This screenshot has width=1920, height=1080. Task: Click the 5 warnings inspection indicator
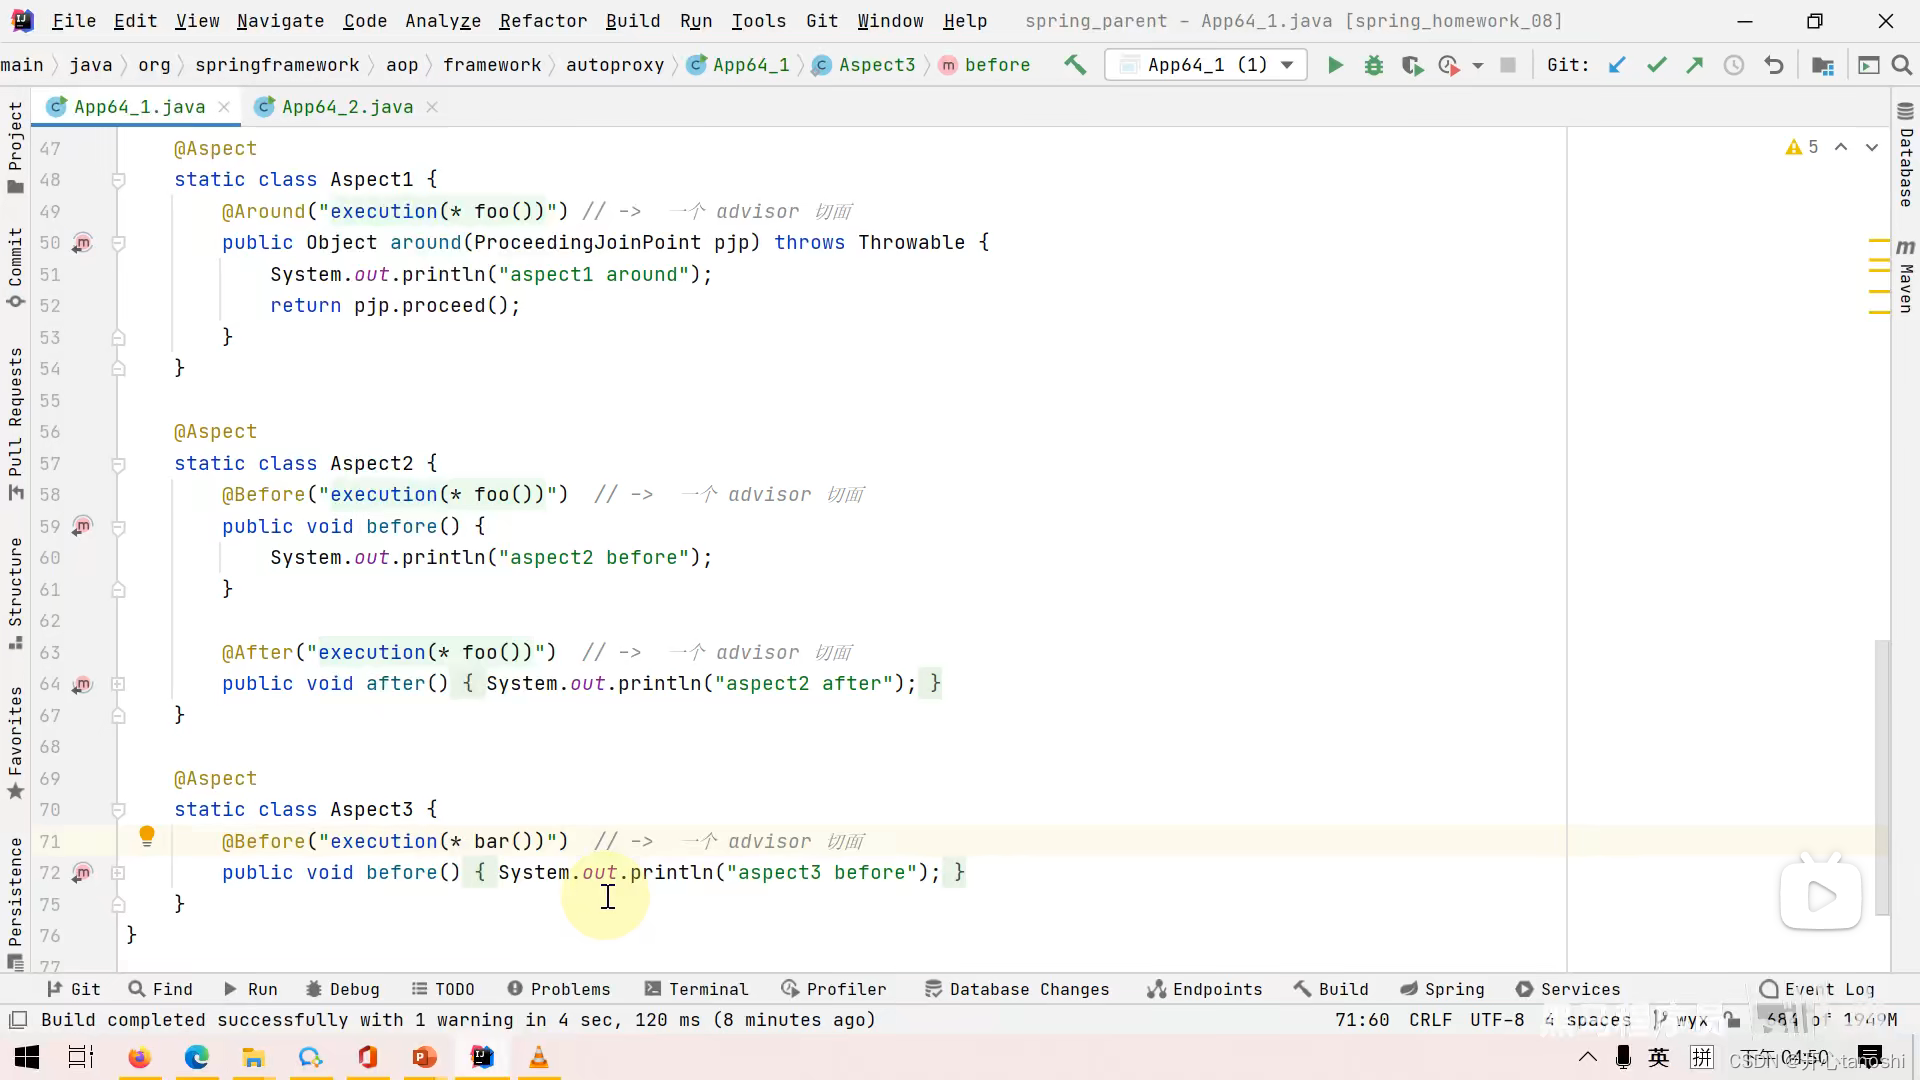[1802, 147]
